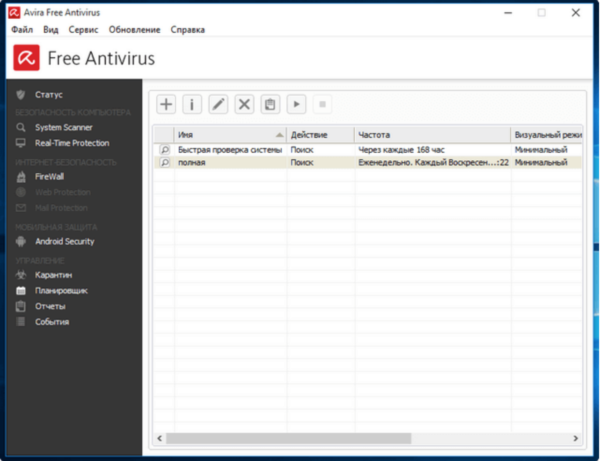The height and width of the screenshot is (461, 600).
Task: Click the add new job plus icon
Action: click(166, 104)
